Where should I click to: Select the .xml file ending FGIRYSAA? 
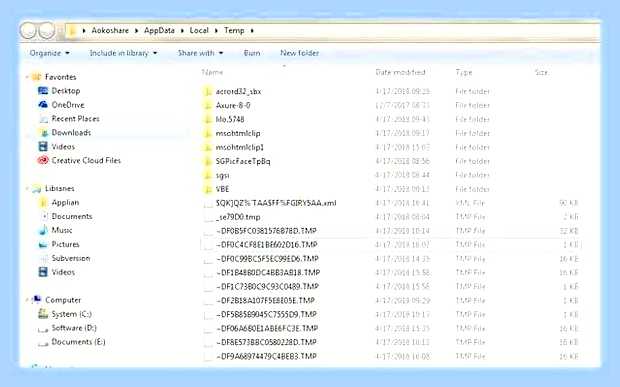pyautogui.click(x=276, y=203)
